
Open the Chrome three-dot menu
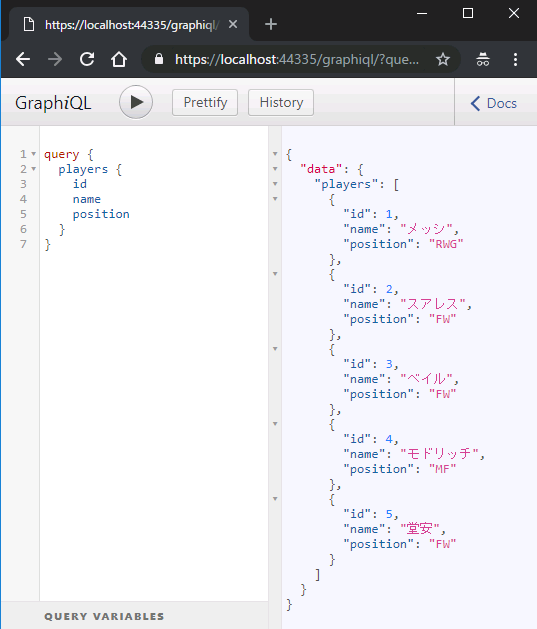[515, 59]
